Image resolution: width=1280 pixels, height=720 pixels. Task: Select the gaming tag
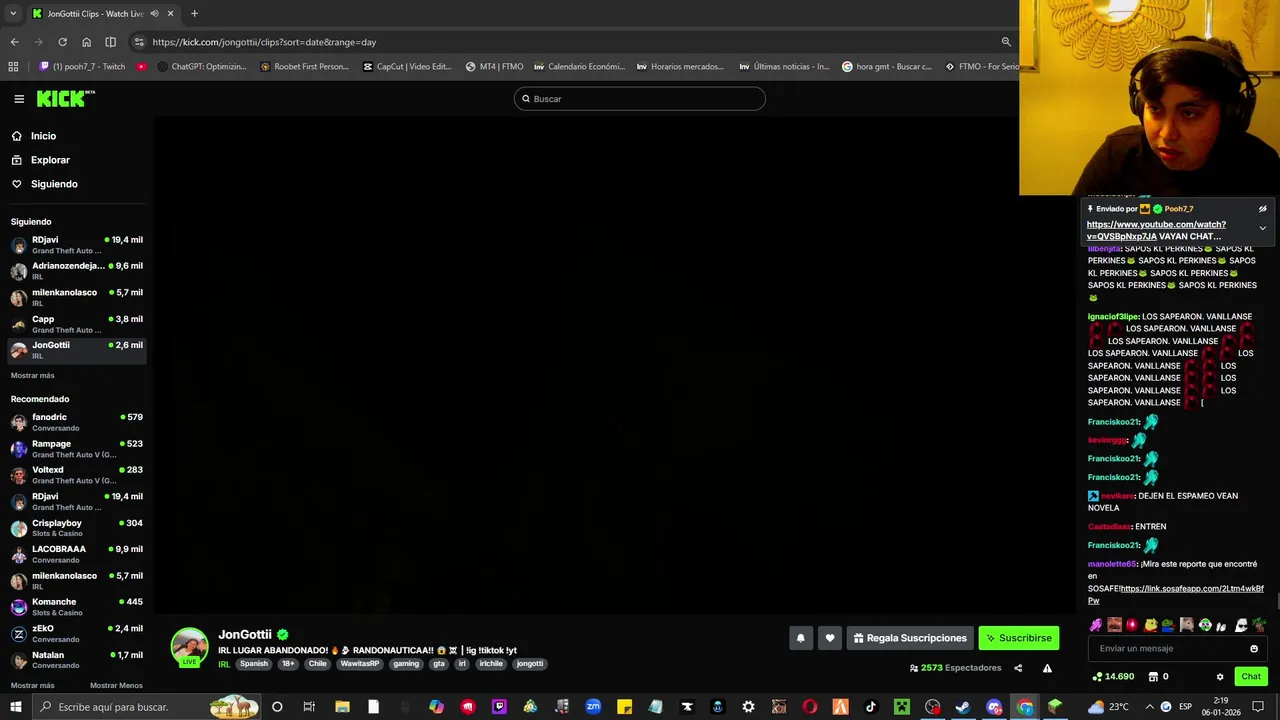tap(406, 664)
